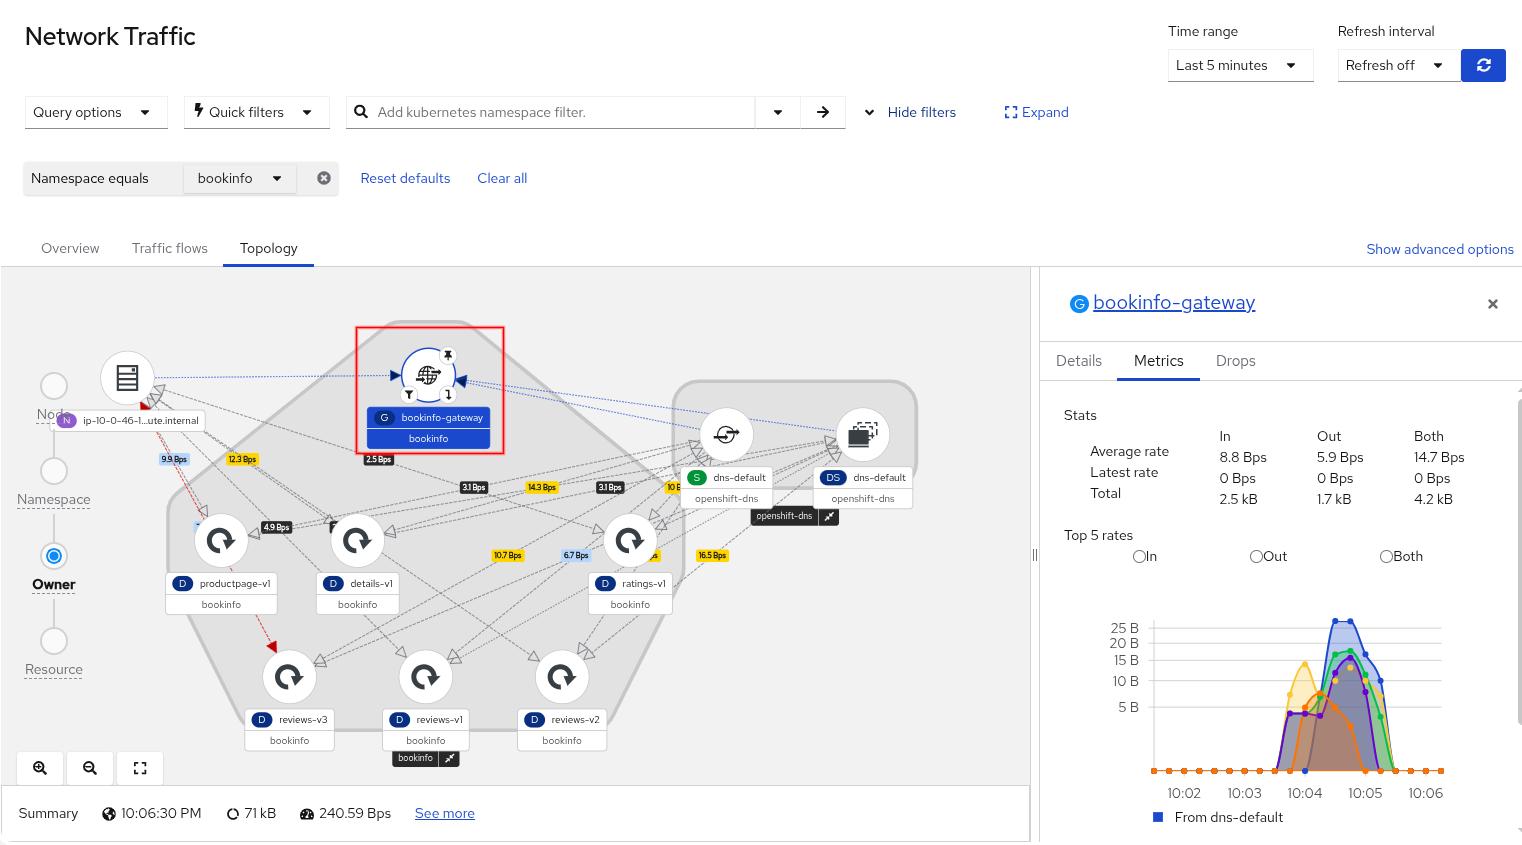This screenshot has height=845, width=1522.
Task: Open the Drops tab in side panel
Action: tap(1235, 361)
